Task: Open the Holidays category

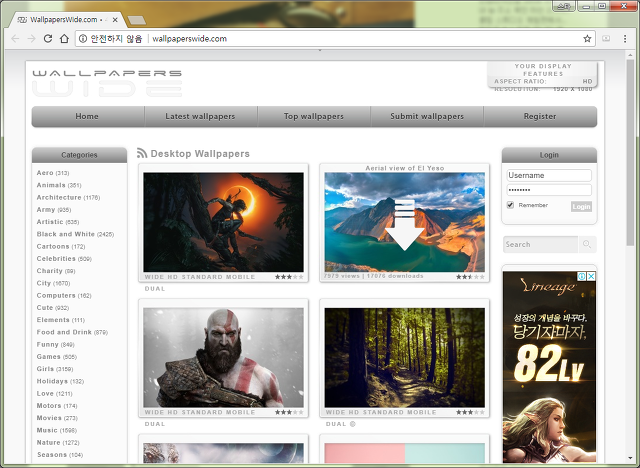Action: [x=60, y=381]
